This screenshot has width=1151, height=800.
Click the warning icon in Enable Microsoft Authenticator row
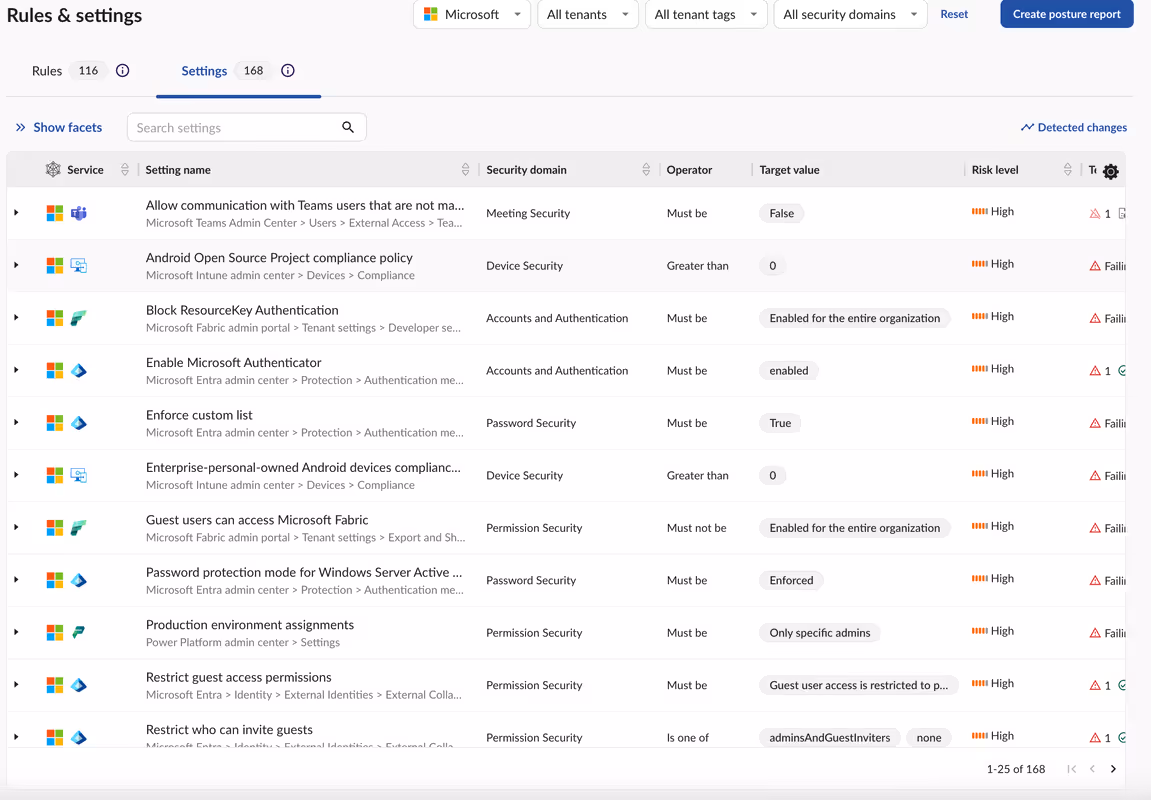click(1095, 371)
